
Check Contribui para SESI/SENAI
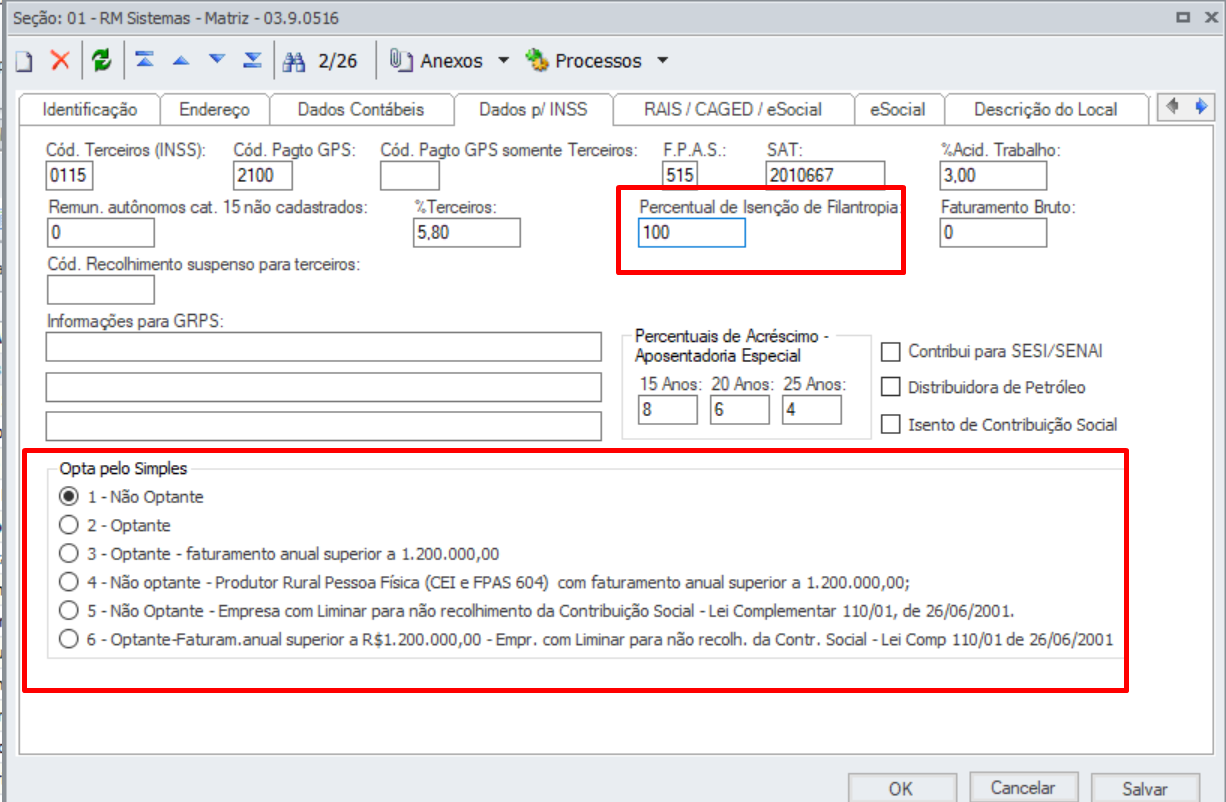point(891,351)
